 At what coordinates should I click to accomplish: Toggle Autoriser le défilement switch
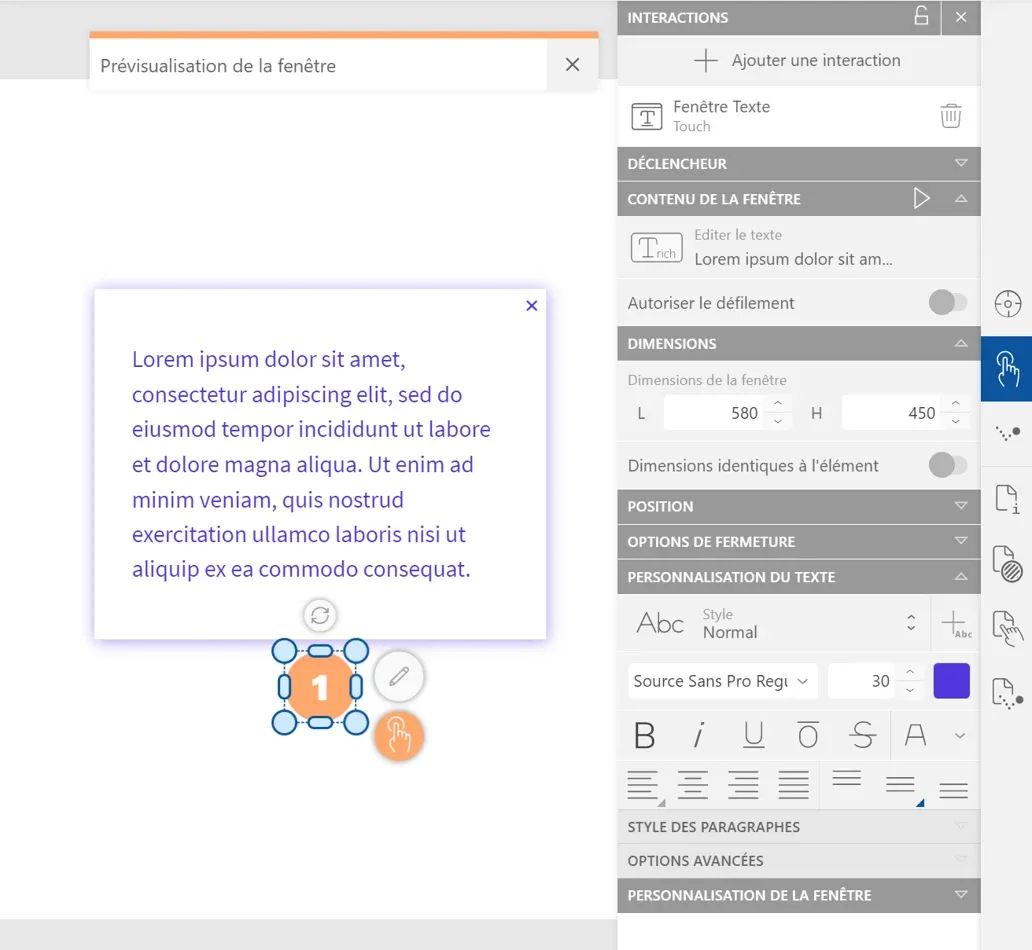947,302
